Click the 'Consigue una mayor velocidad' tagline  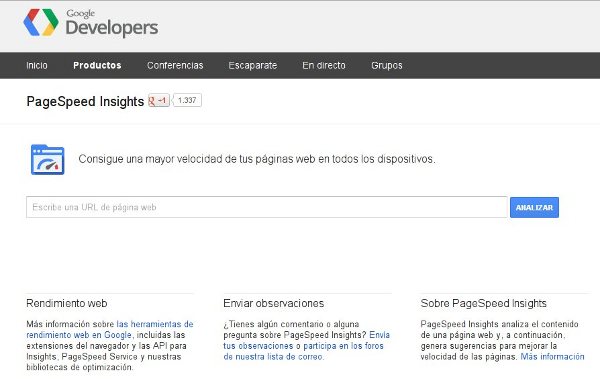257,159
